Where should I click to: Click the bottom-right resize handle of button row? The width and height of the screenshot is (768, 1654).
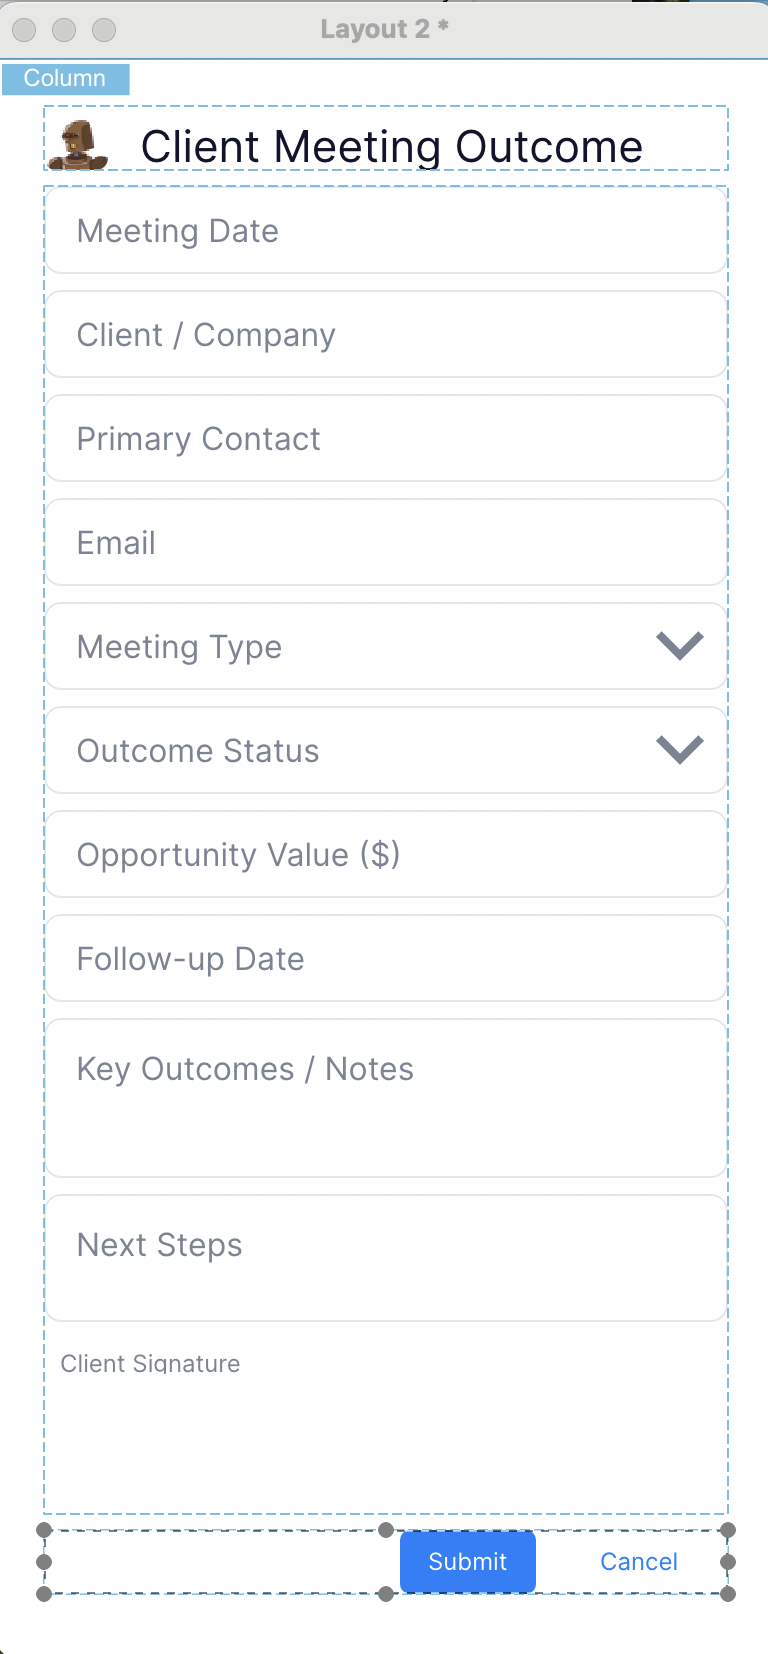[728, 1594]
